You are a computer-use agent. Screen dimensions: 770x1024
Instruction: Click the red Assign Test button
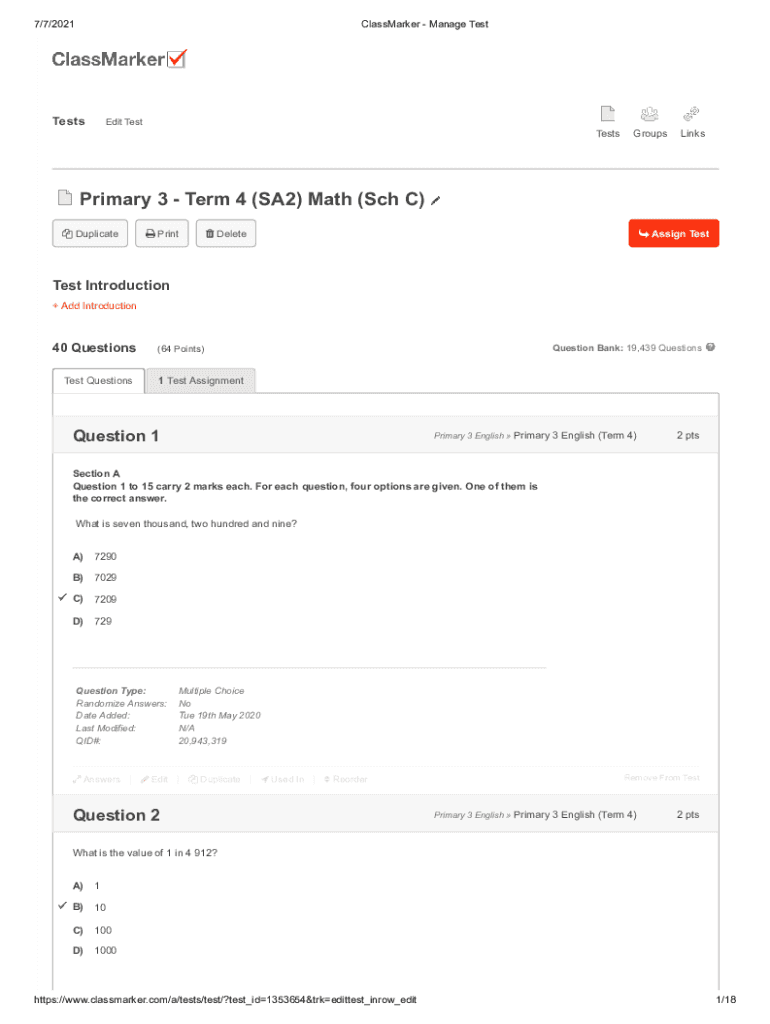[x=673, y=234]
